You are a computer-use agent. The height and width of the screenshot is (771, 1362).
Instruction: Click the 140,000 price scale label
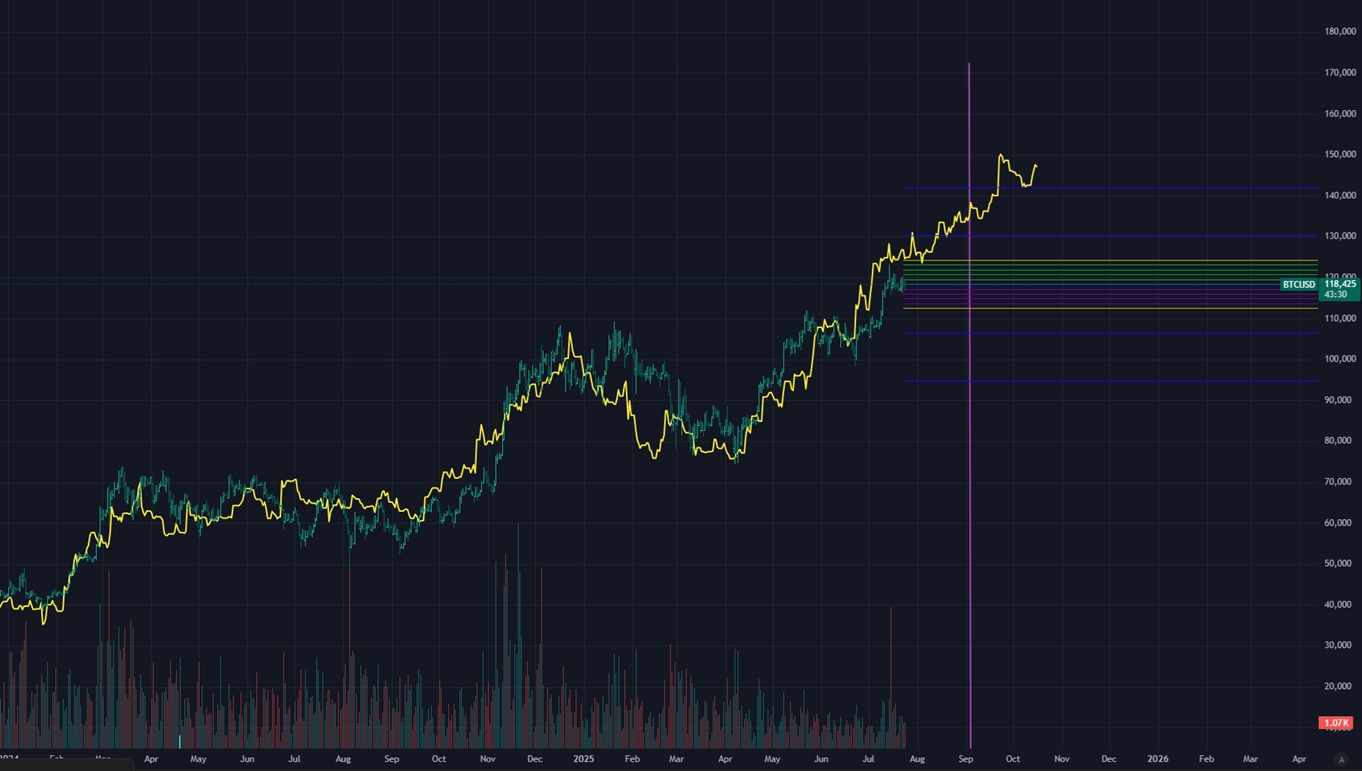click(1340, 195)
